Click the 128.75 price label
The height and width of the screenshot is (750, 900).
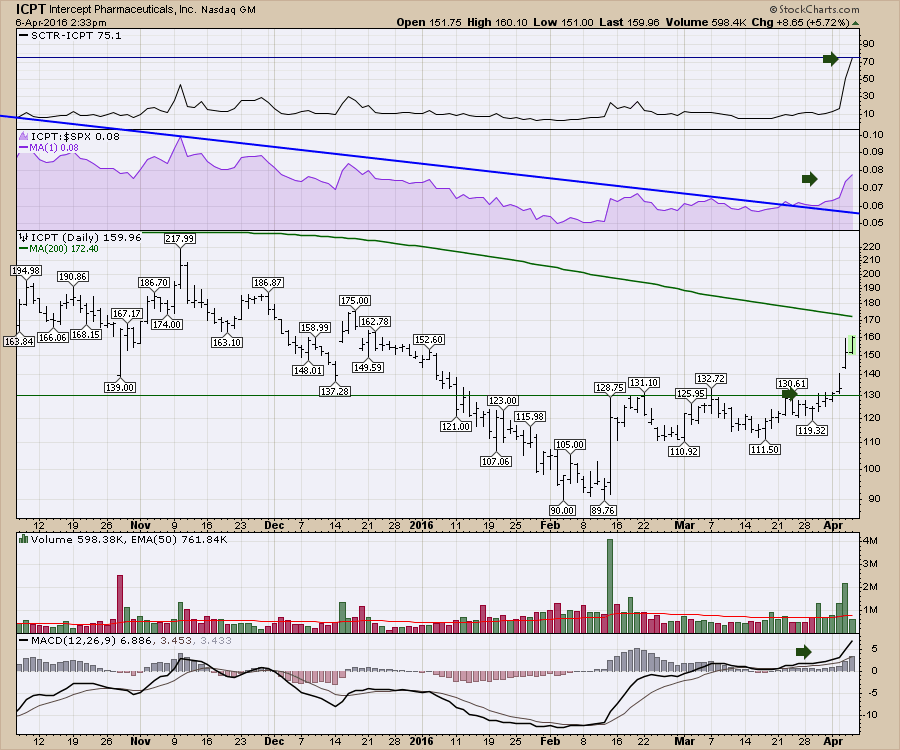coord(610,388)
